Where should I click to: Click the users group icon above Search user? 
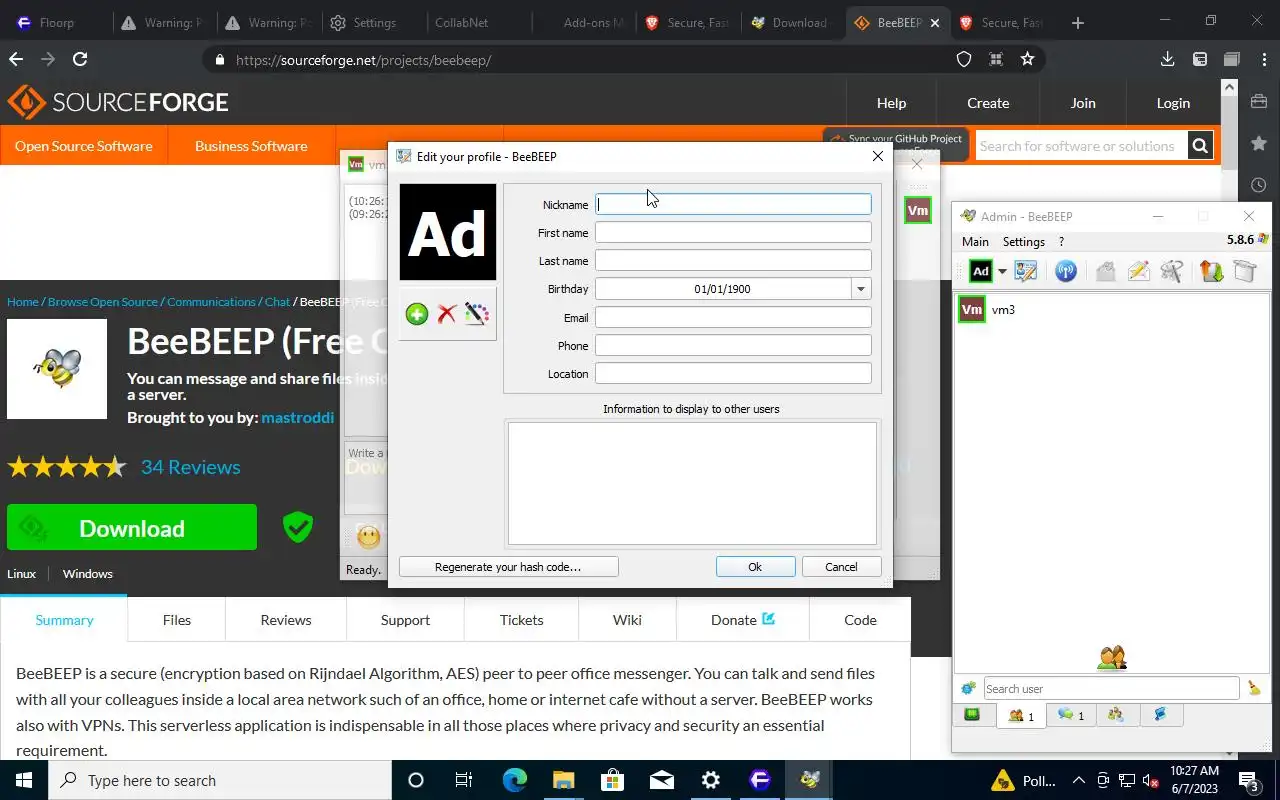[x=1112, y=657]
